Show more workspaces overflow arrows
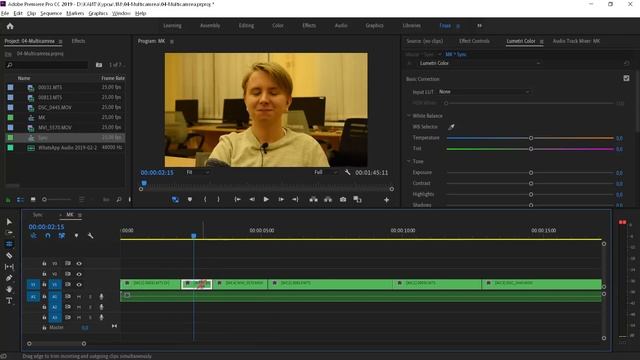 pos(479,26)
